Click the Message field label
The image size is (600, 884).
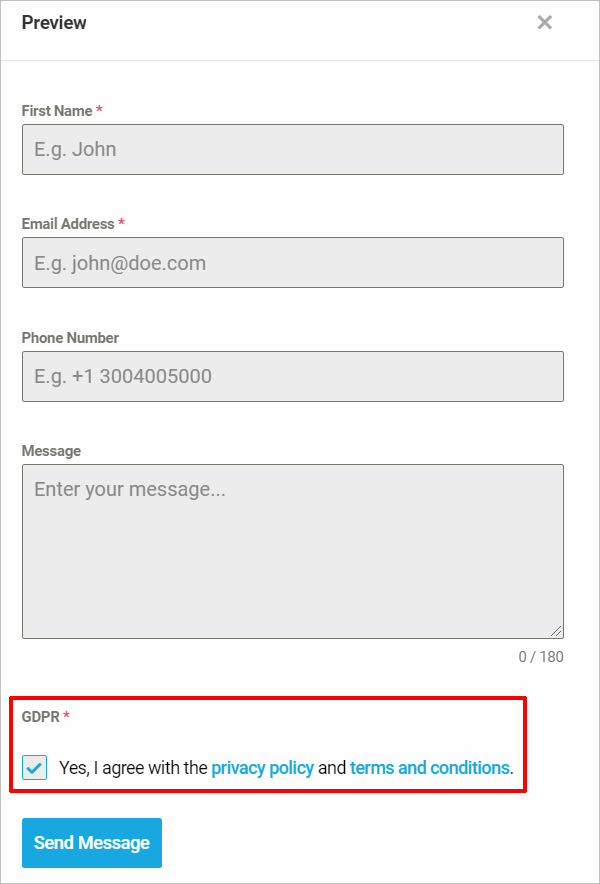tap(51, 451)
